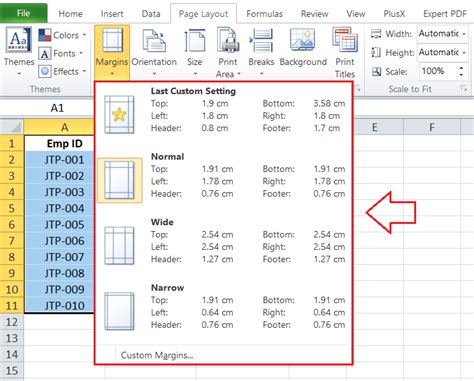Select cell containing JTP-005
The width and height of the screenshot is (474, 381).
tap(59, 224)
